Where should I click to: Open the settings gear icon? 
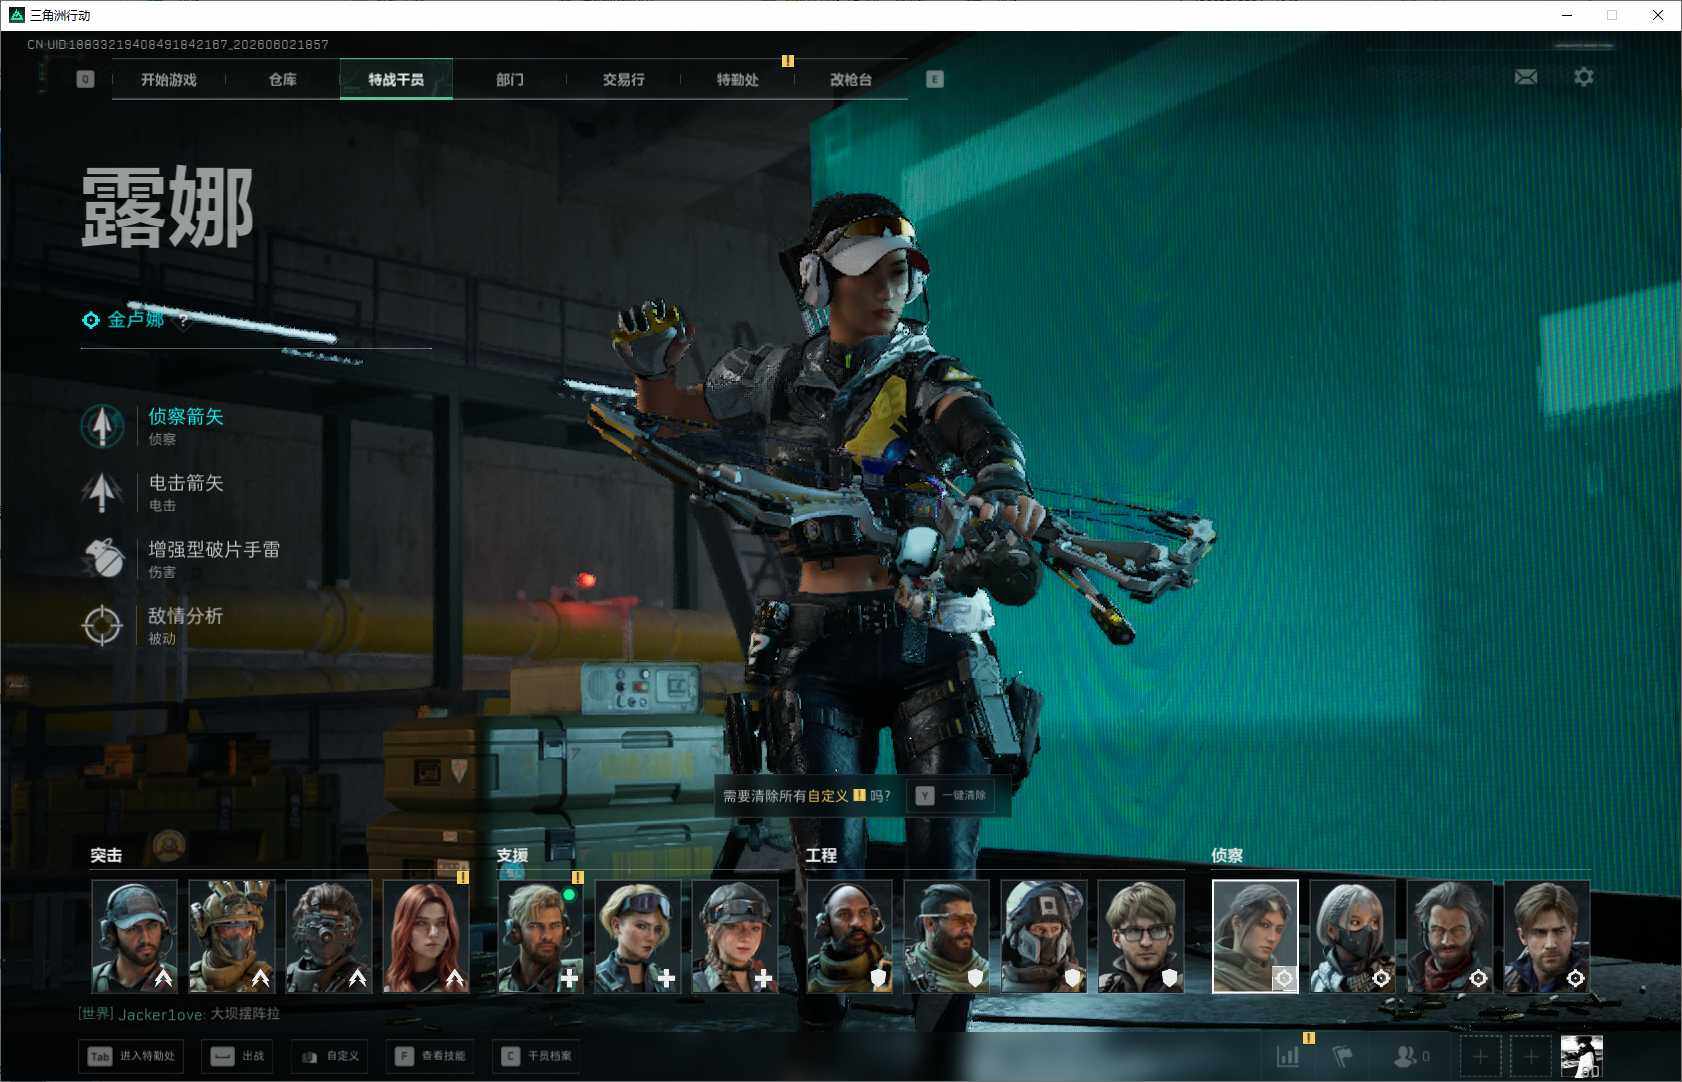(x=1584, y=77)
